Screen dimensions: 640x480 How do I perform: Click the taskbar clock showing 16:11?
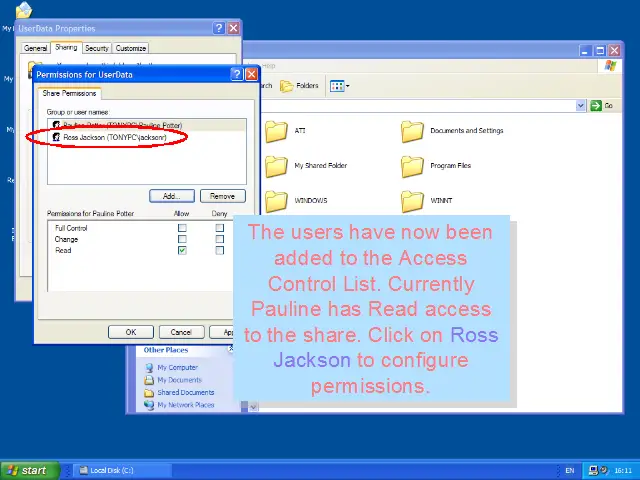tap(623, 471)
